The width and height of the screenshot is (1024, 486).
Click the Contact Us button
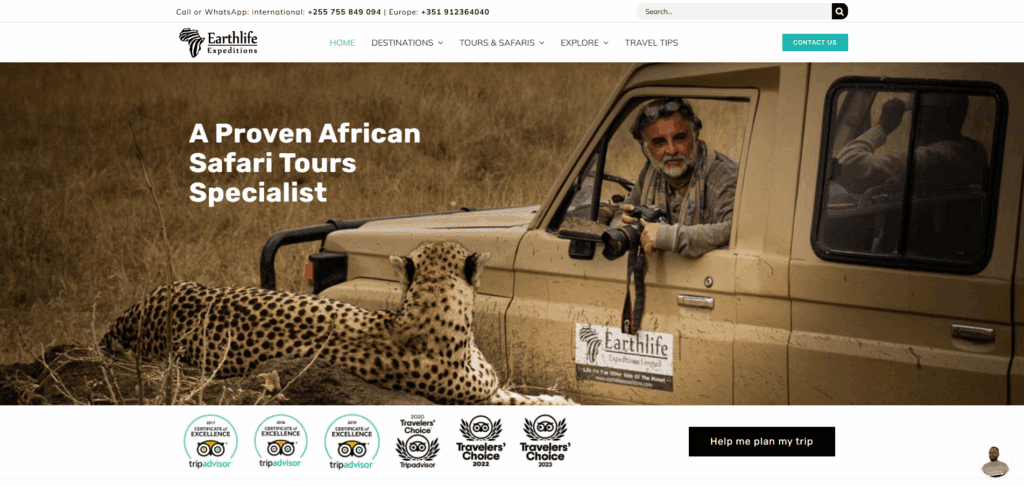(815, 42)
